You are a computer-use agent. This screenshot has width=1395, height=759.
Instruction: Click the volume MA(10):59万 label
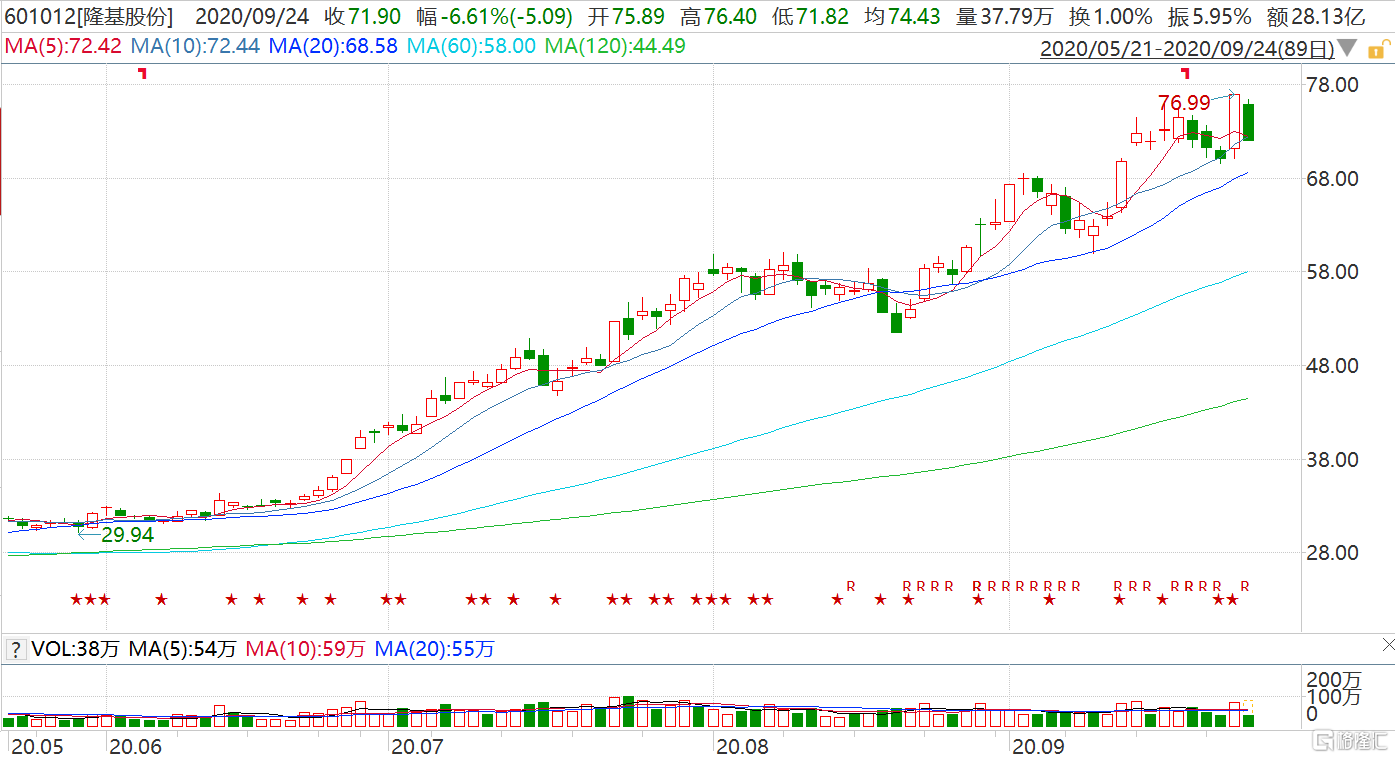coord(305,649)
